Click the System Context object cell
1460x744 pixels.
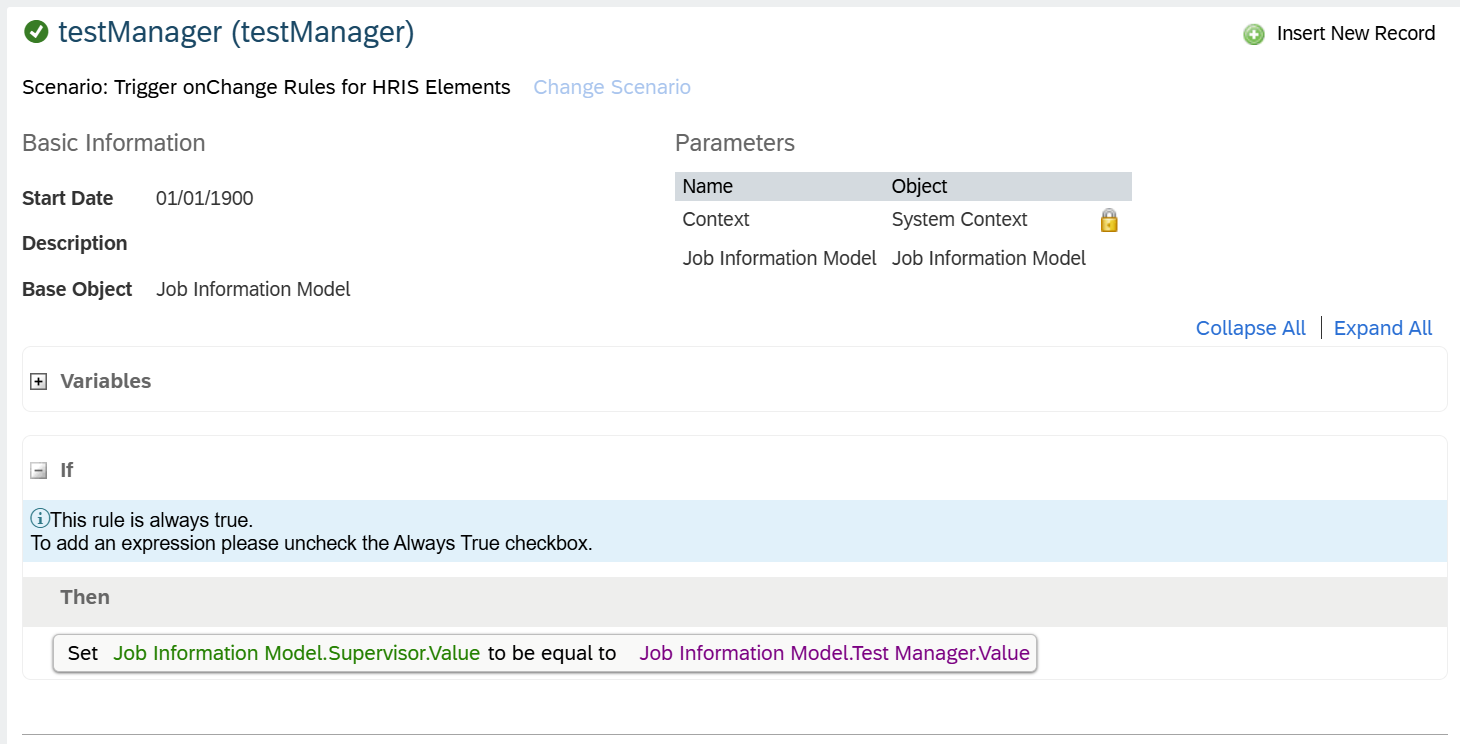[x=960, y=219]
